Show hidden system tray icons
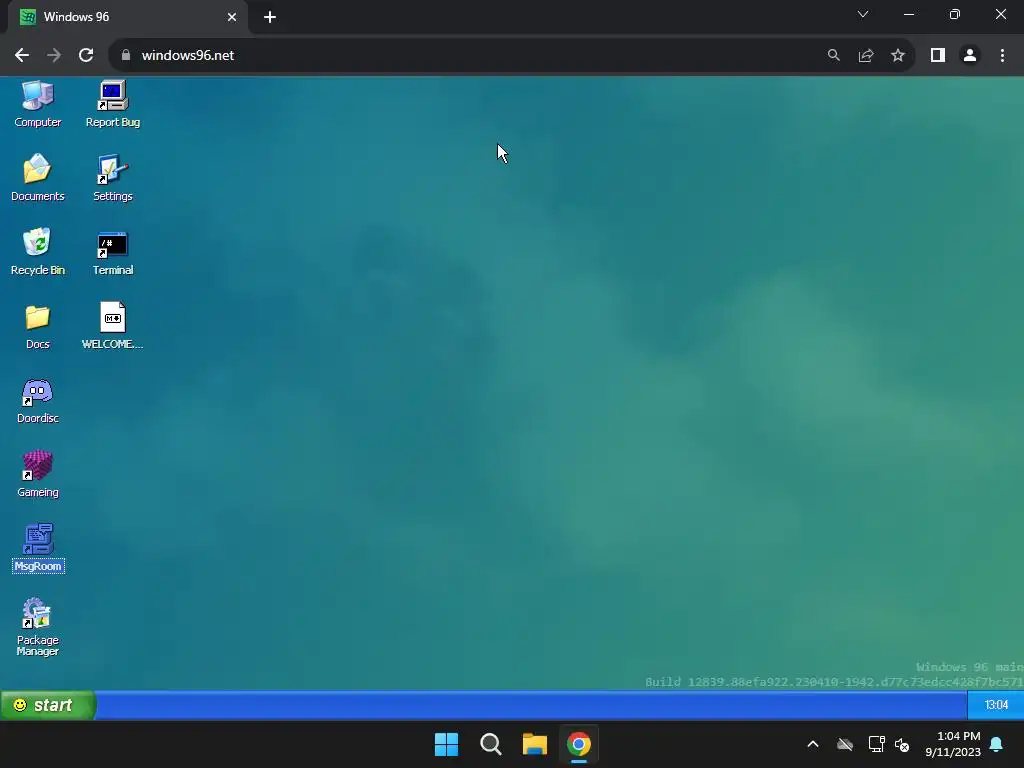1024x768 pixels. point(813,744)
